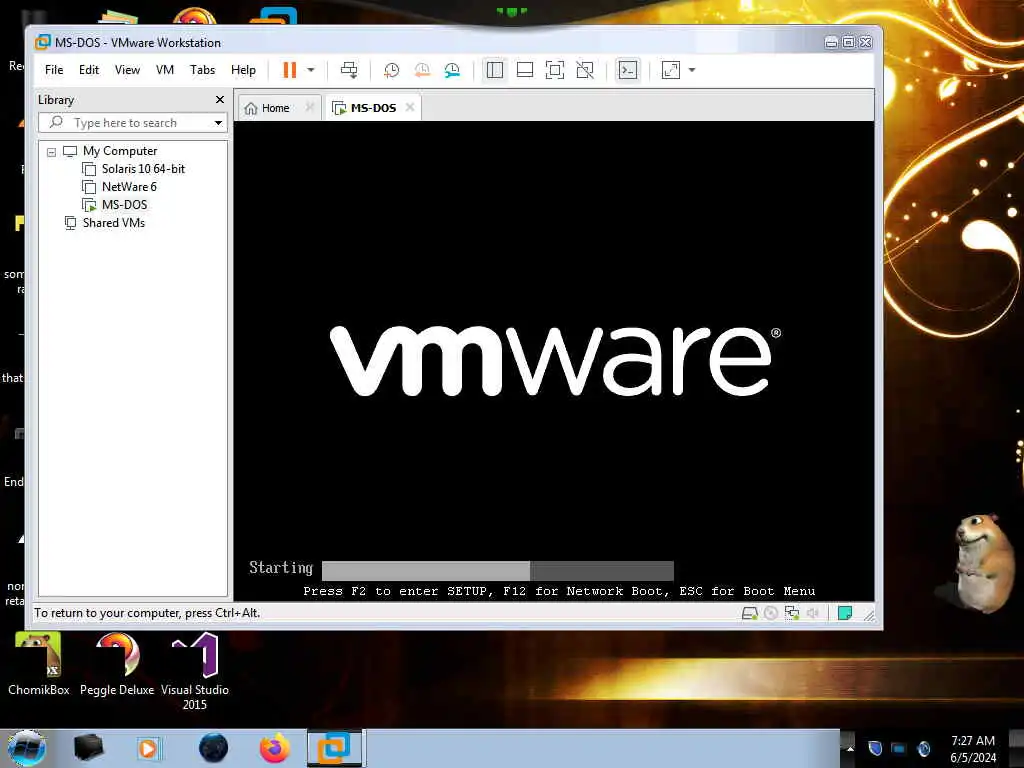Open the snapshot manager icon

point(452,70)
